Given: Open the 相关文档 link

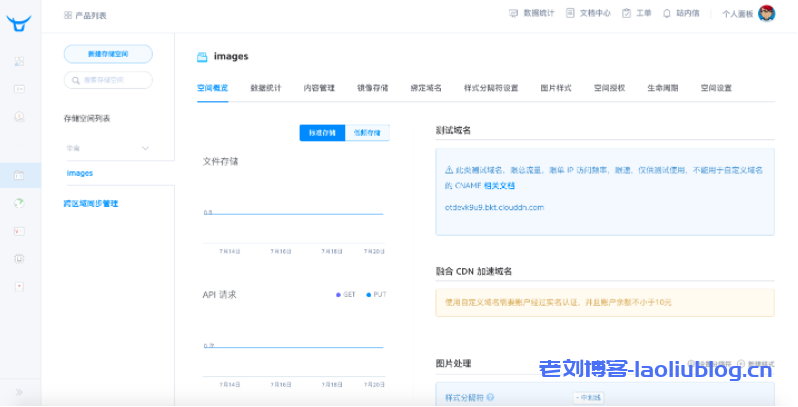Looking at the screenshot, I should 500,185.
